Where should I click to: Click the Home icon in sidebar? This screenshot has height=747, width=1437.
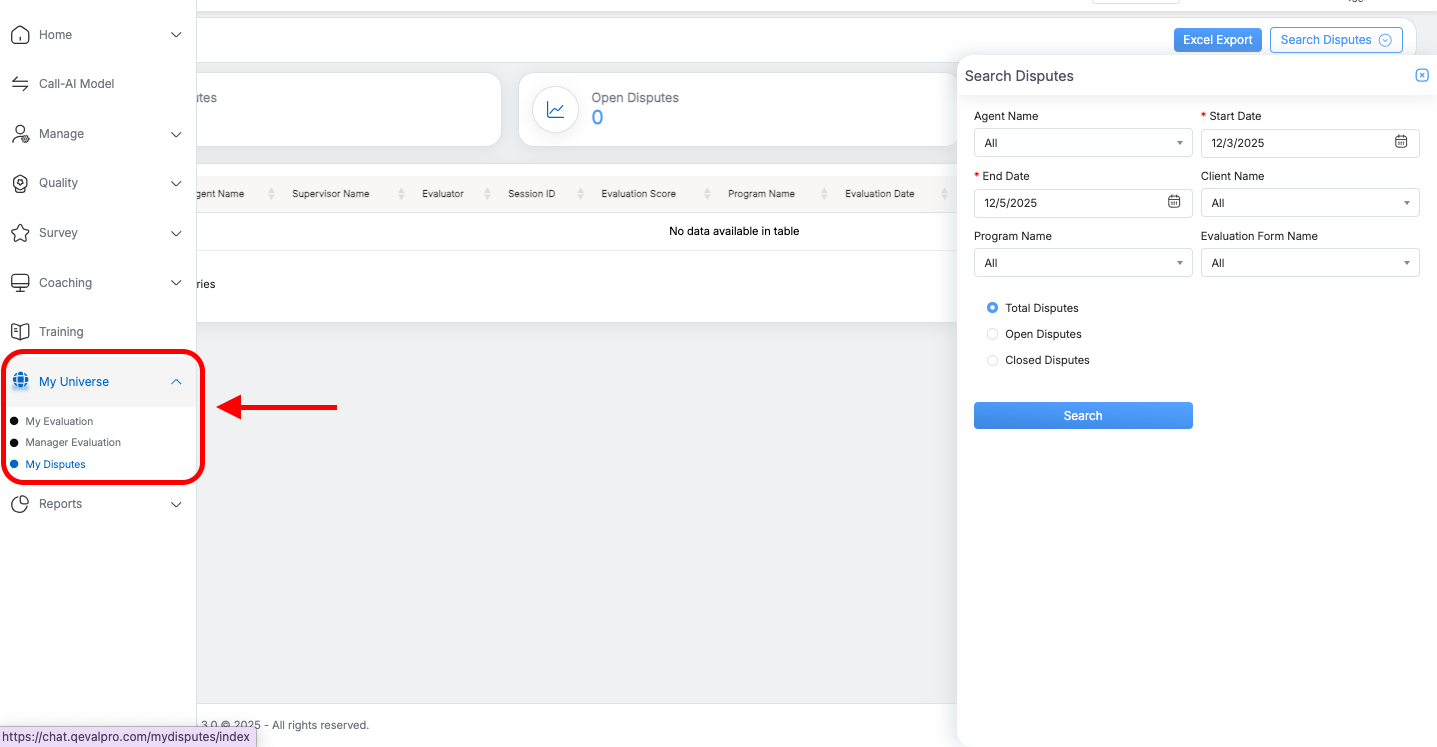[20, 35]
